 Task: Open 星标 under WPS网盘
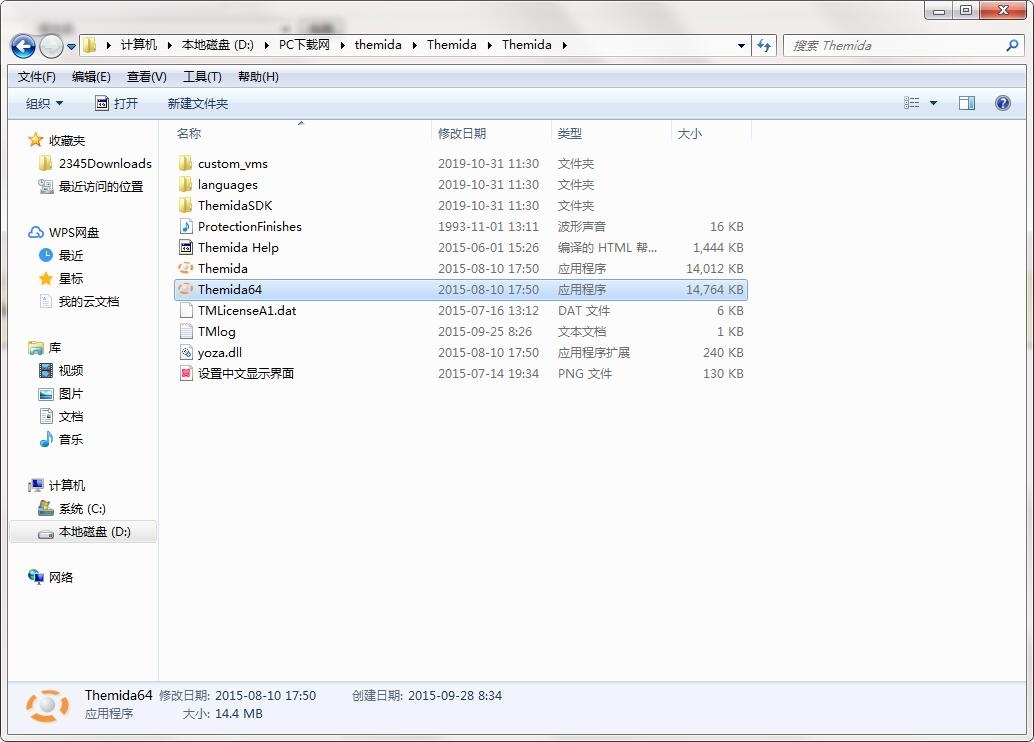click(61, 278)
